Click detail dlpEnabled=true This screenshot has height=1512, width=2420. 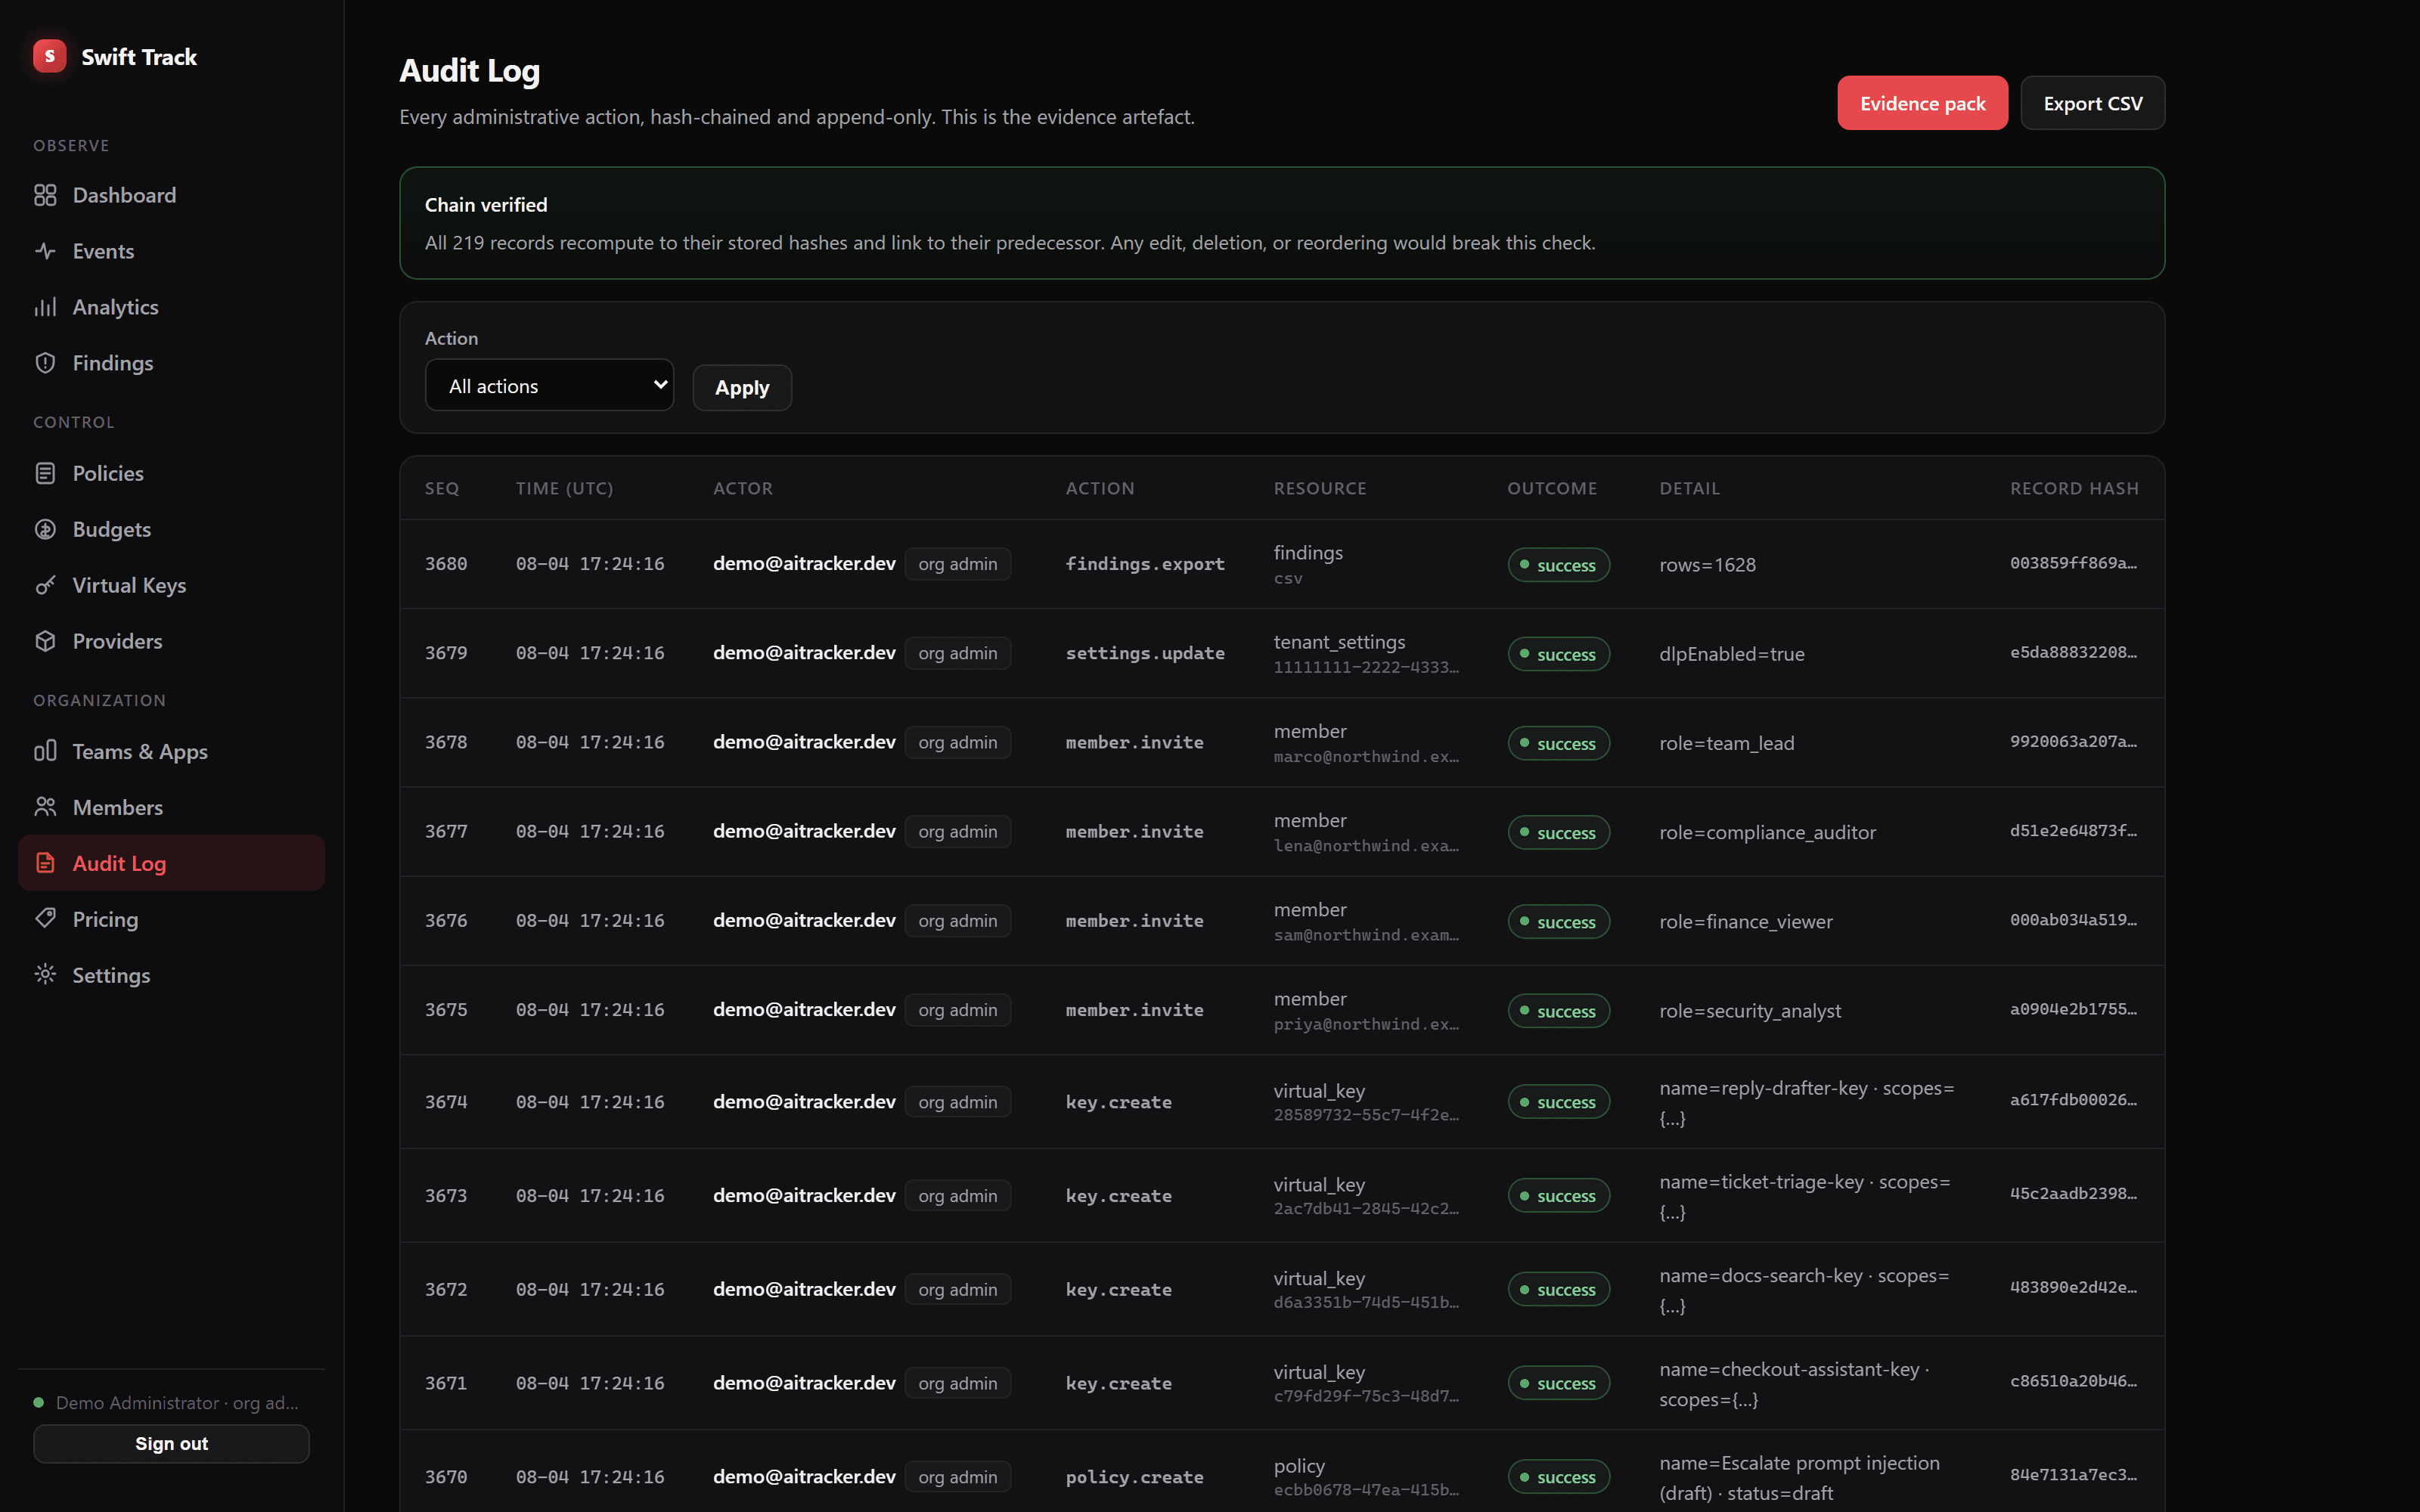coord(1732,654)
